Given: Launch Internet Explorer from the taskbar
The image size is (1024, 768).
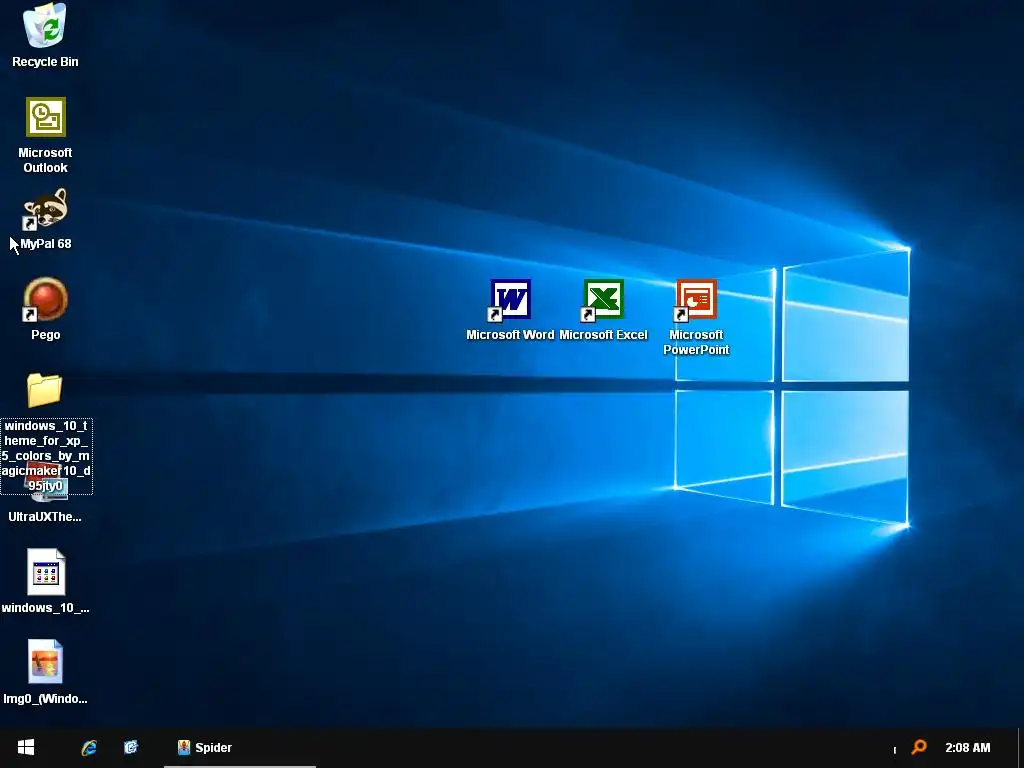Looking at the screenshot, I should point(89,748).
